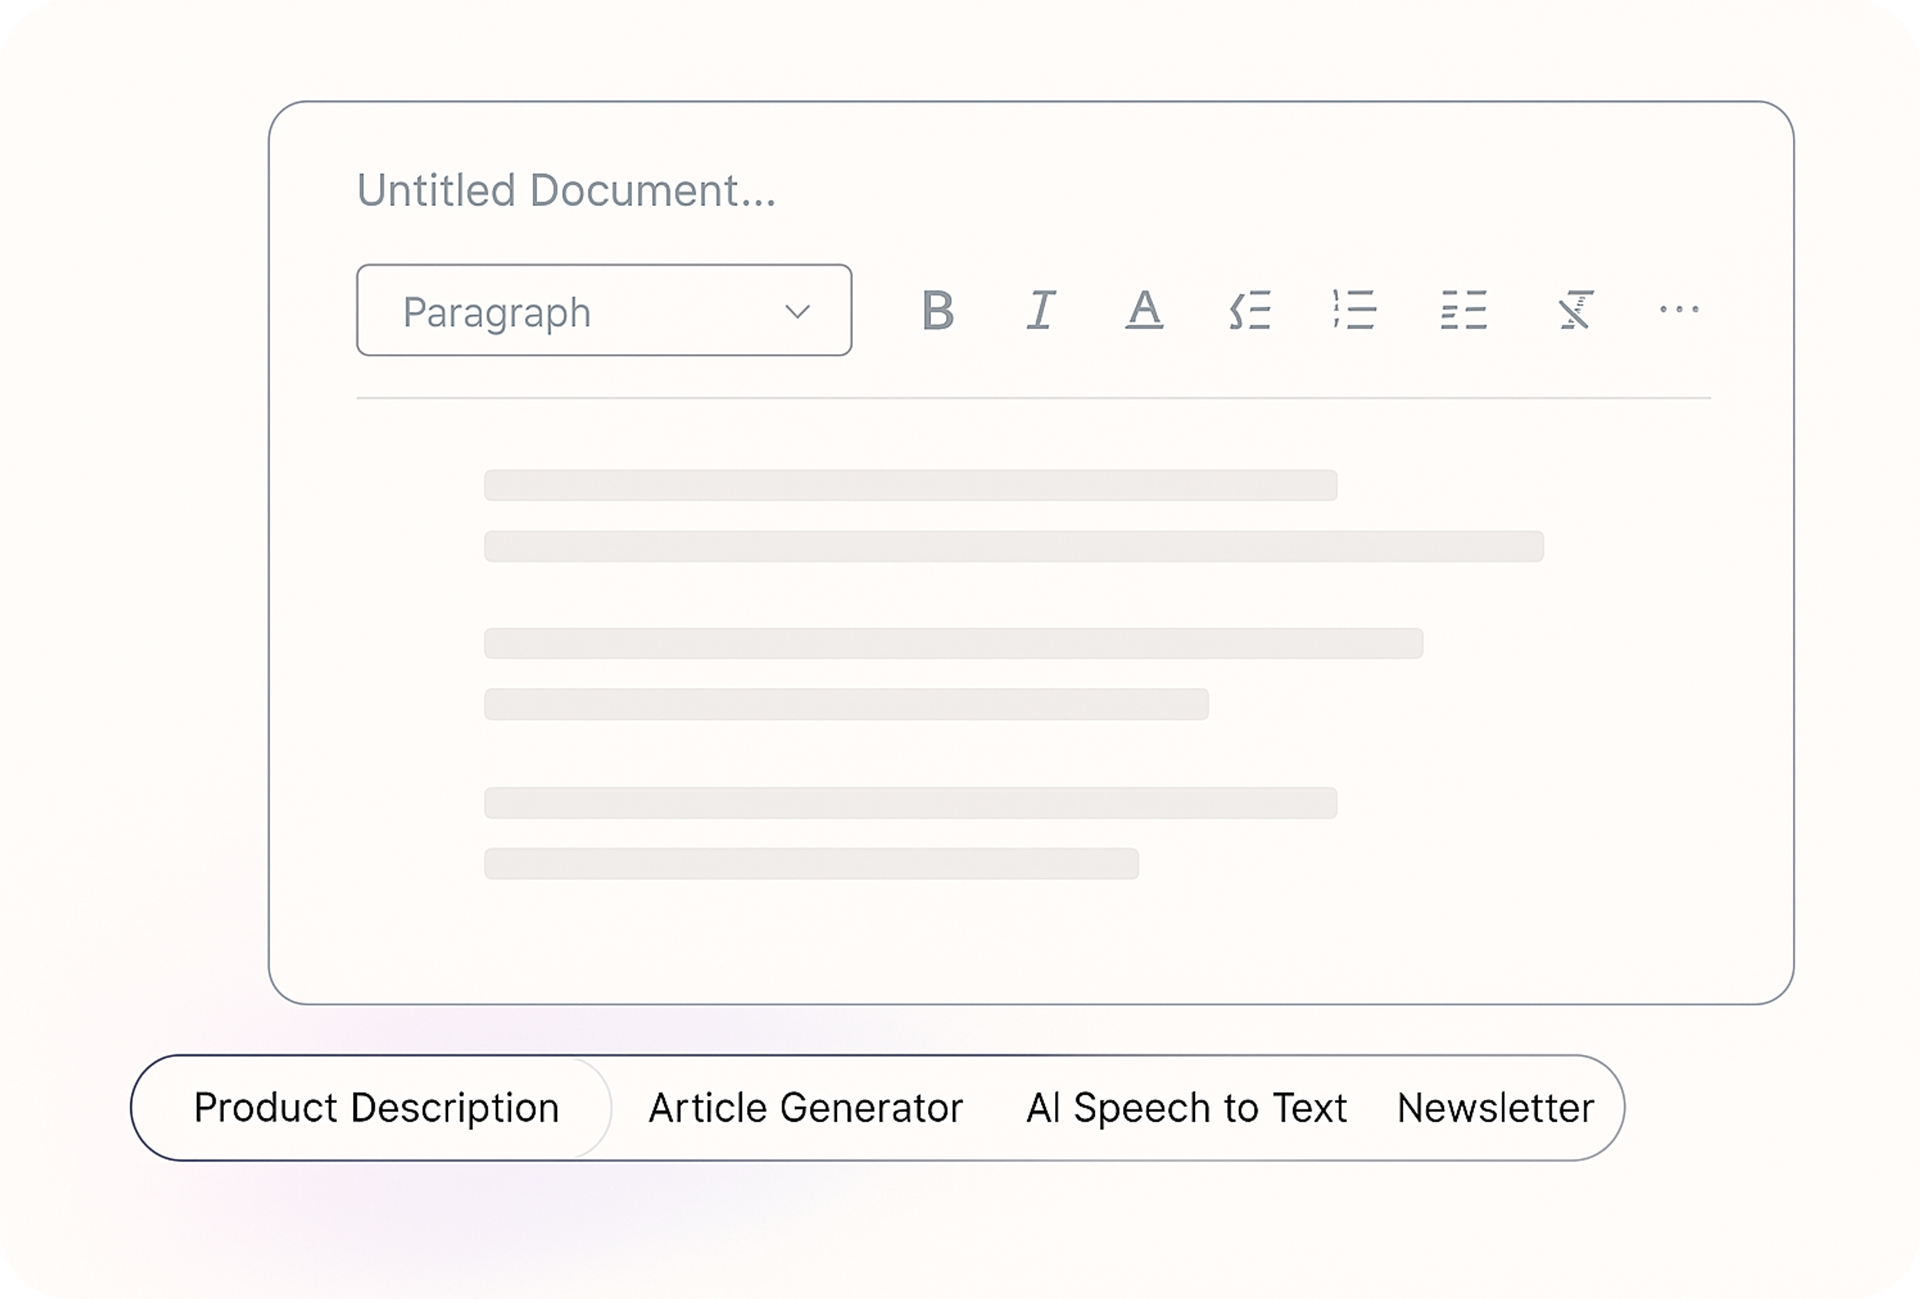This screenshot has height=1299, width=1920.
Task: Apply the multi-column list style
Action: (1462, 311)
